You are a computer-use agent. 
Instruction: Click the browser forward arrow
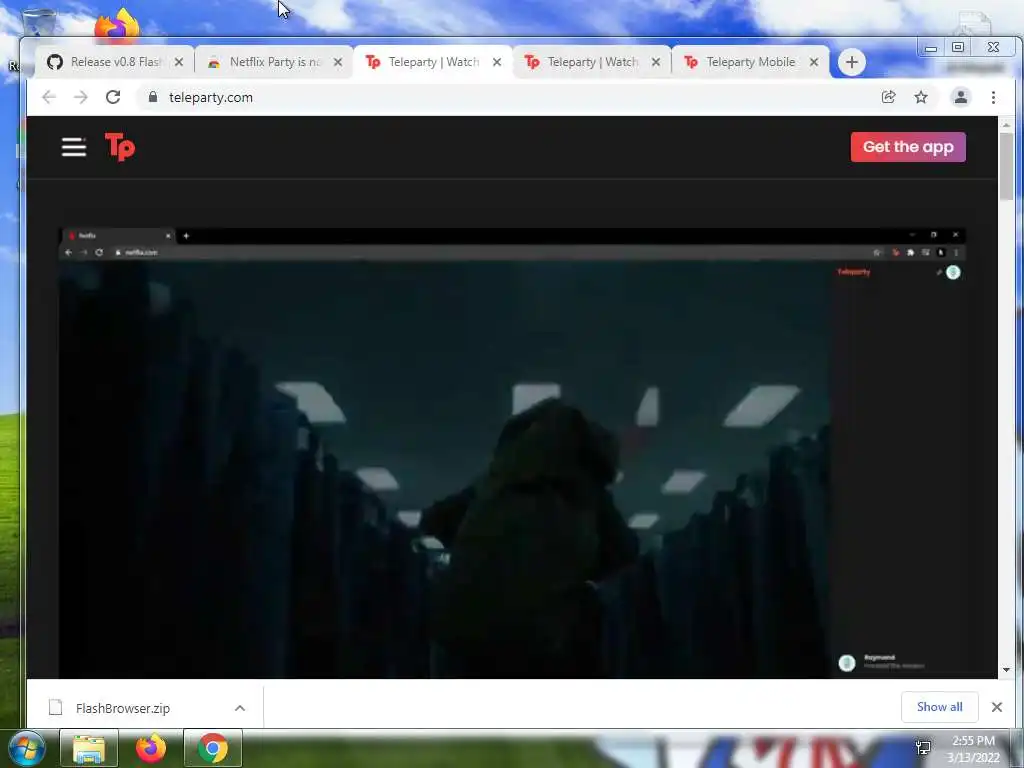coord(80,97)
